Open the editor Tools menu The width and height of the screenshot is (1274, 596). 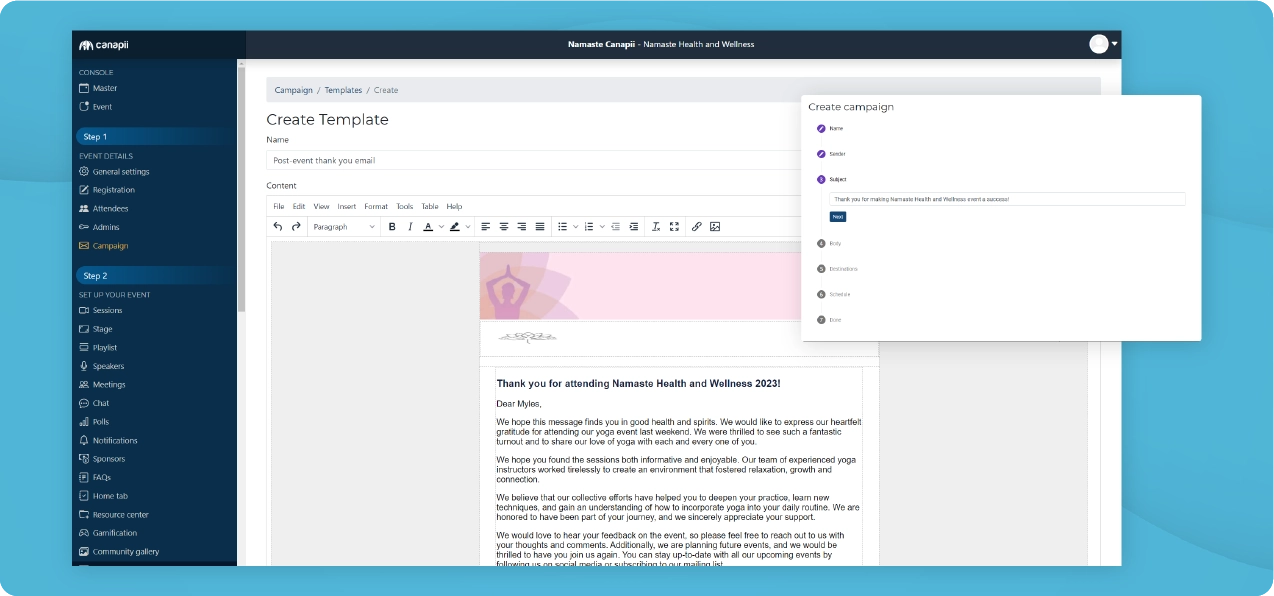(x=404, y=207)
